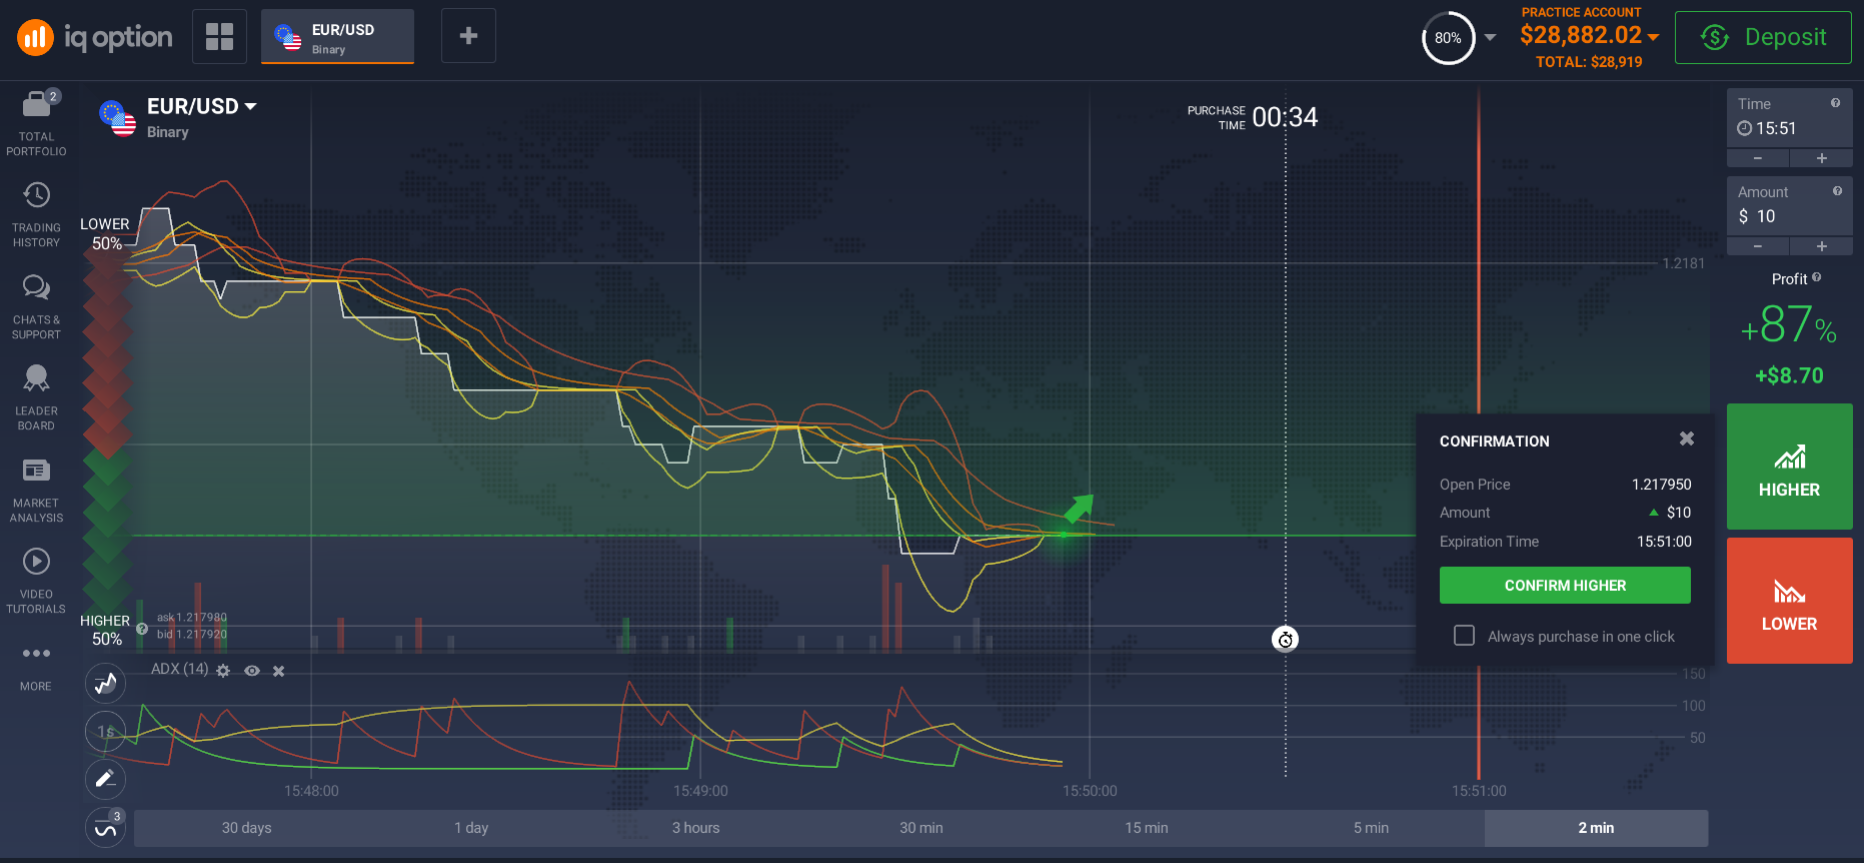Click the iq option logo
Image resolution: width=1864 pixels, height=863 pixels.
point(95,38)
